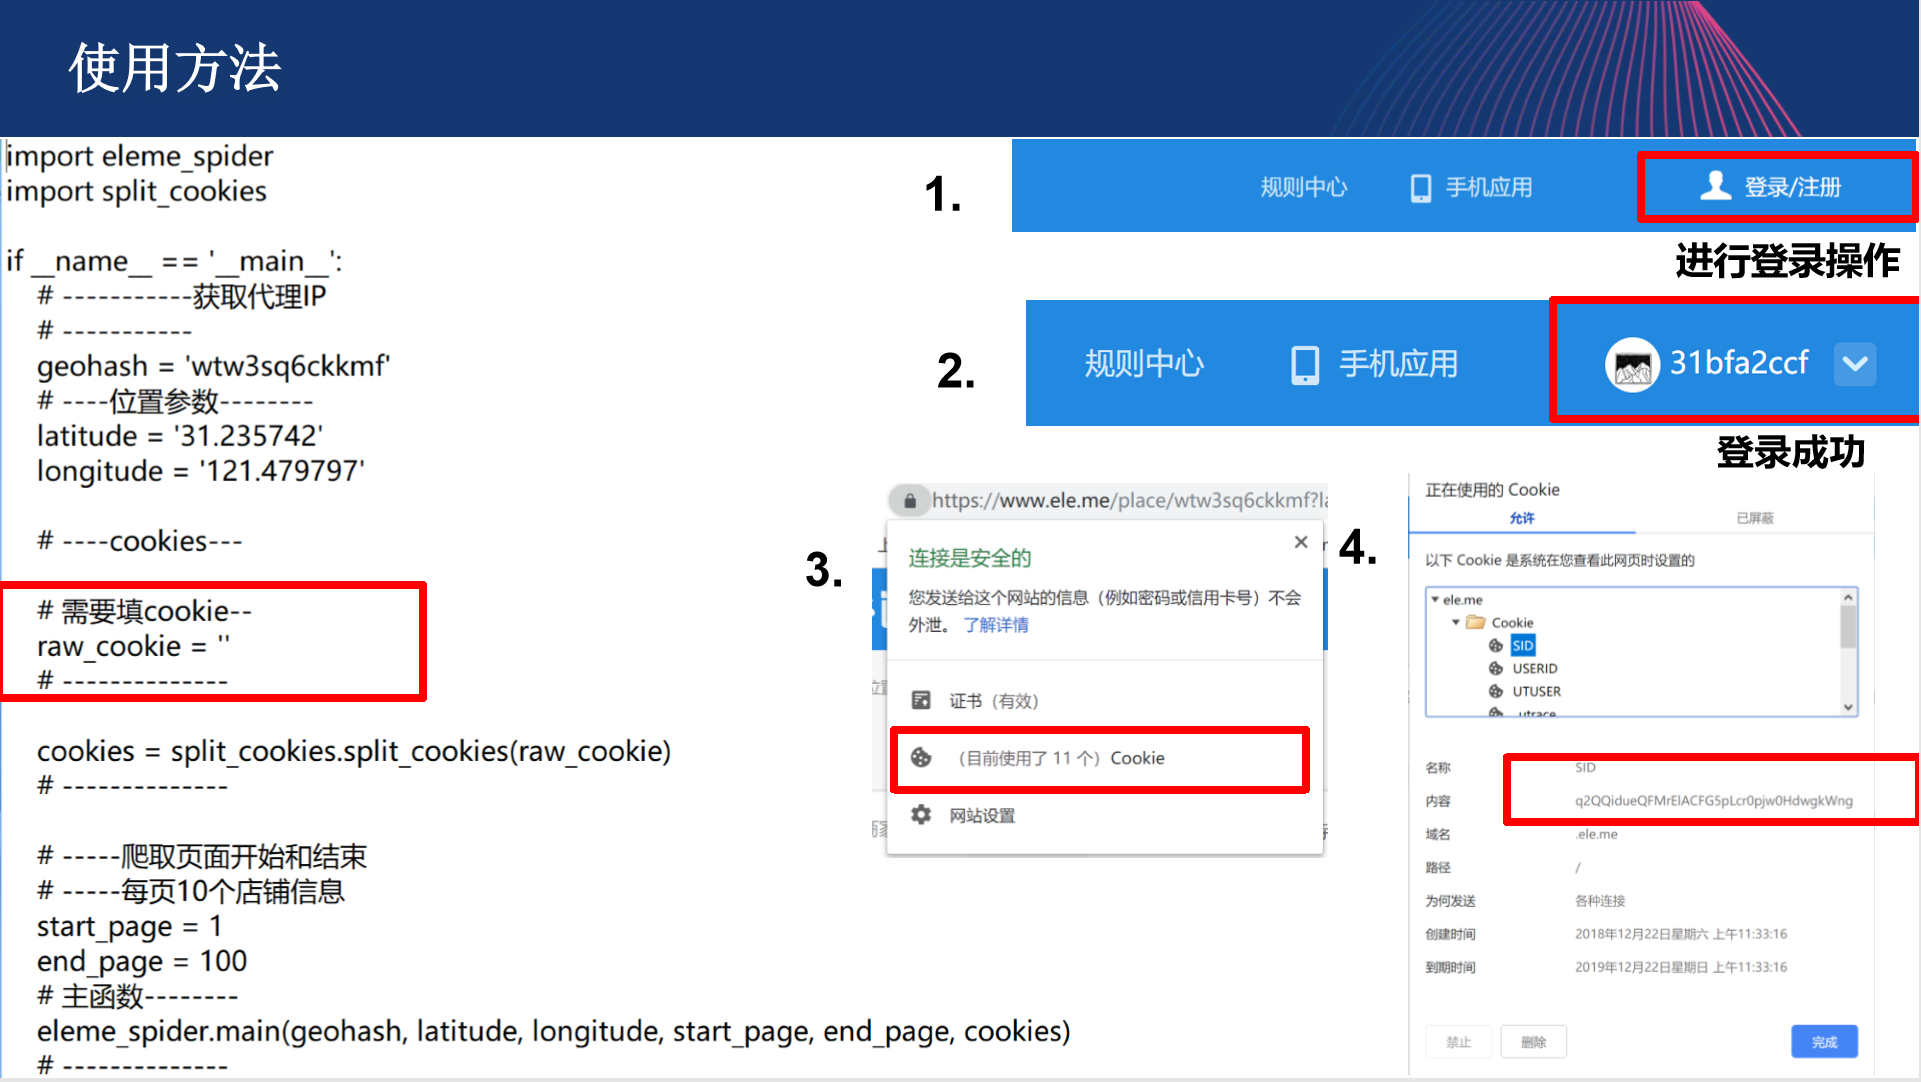Viewport: 1921px width, 1082px height.
Task: Expand the dropdown arrow beside 31bfa2ccf
Action: pyautogui.click(x=1855, y=364)
